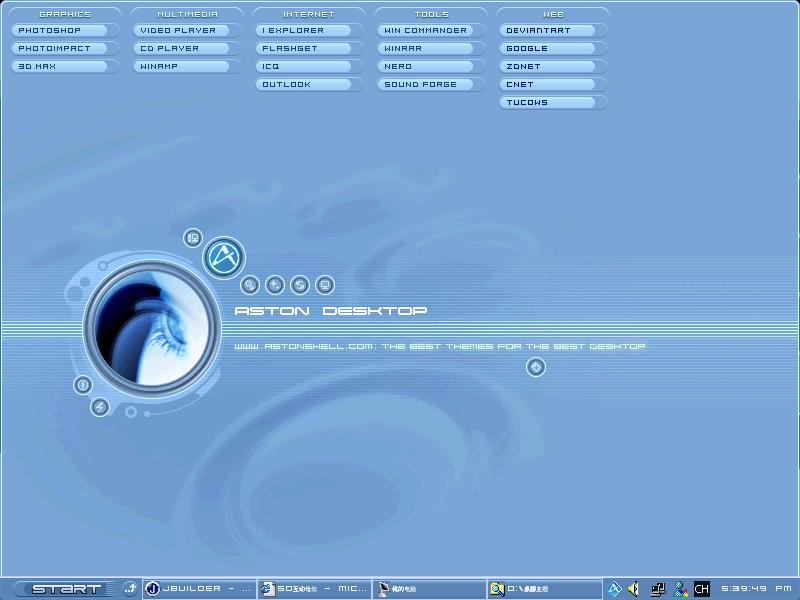
Task: Click the small round icon below the slogan text
Action: coord(536,367)
